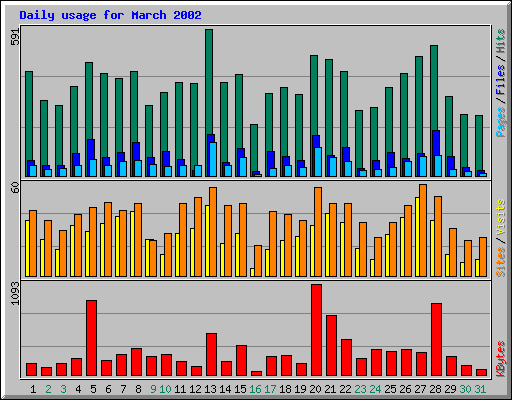This screenshot has width=512, height=400.
Task: Click the red KBytes bar for day 5
Action: coord(92,338)
